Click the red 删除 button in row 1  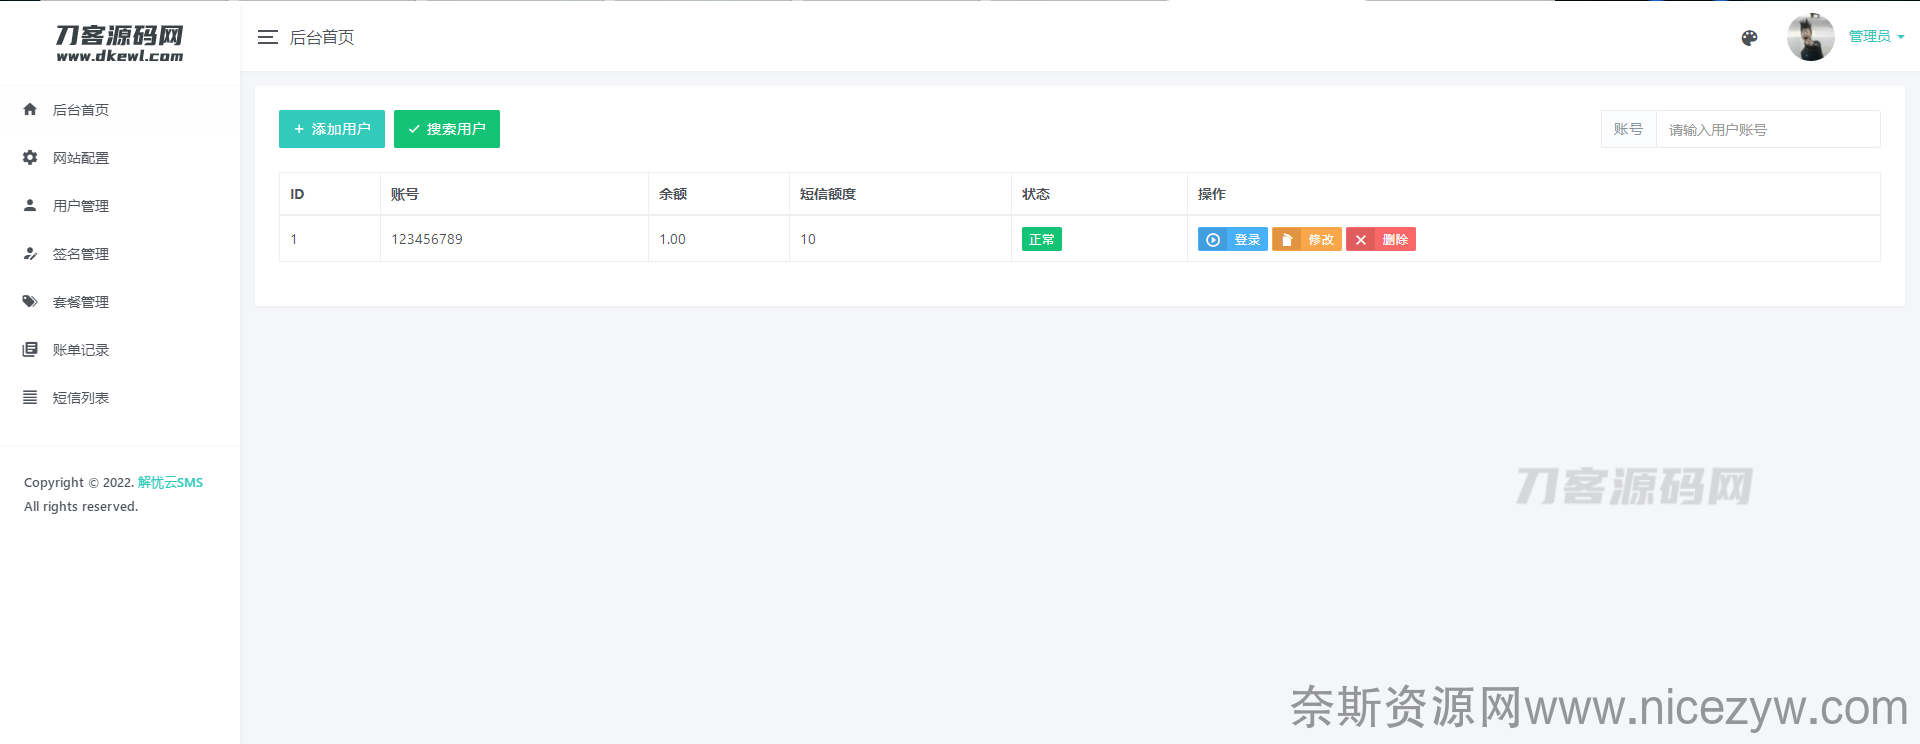coord(1380,240)
